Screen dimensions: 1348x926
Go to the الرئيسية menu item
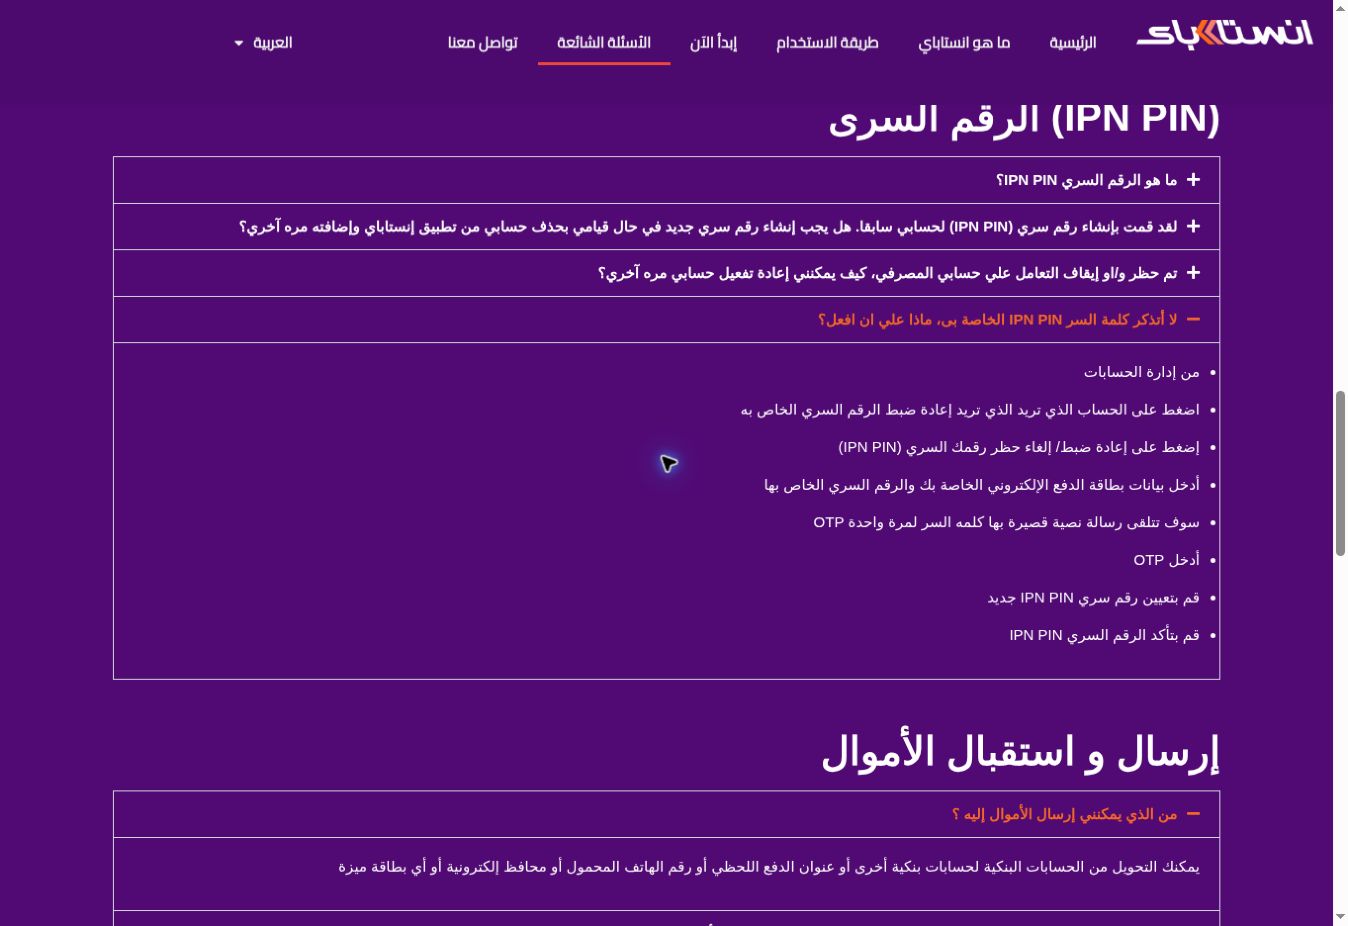coord(1073,43)
